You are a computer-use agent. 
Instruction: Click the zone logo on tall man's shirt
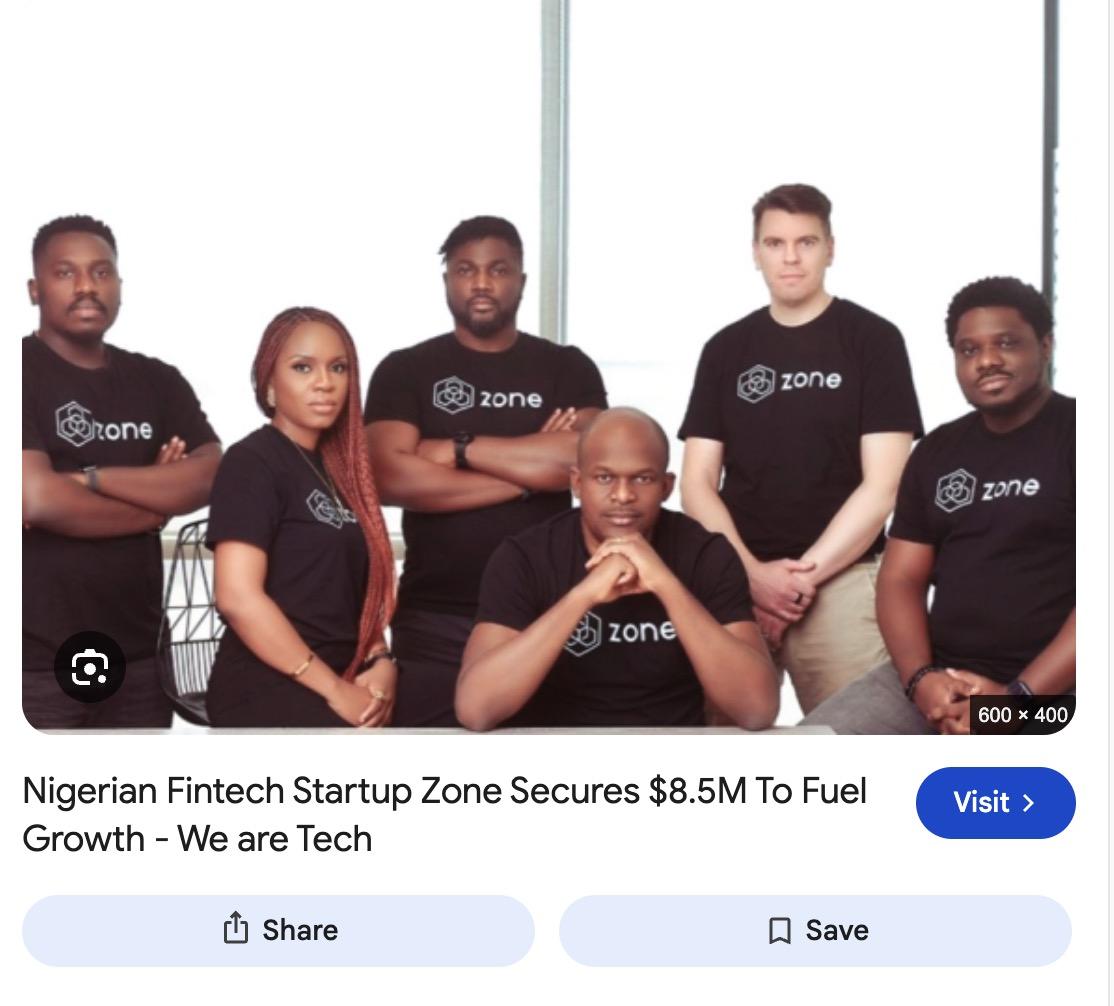[789, 382]
